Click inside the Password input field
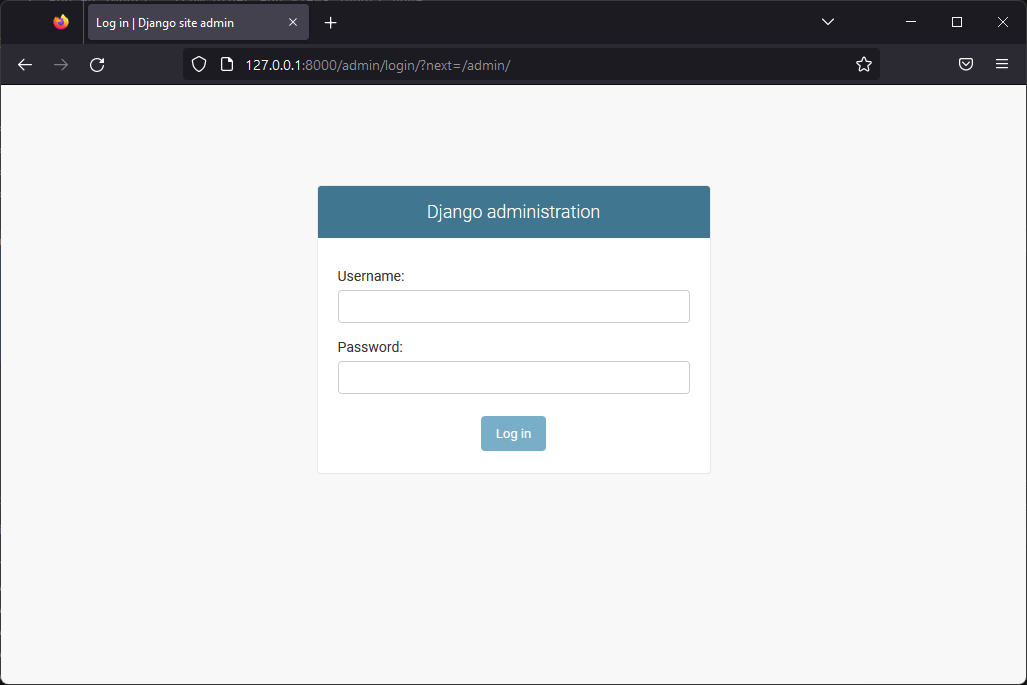Image resolution: width=1027 pixels, height=685 pixels. pos(513,377)
